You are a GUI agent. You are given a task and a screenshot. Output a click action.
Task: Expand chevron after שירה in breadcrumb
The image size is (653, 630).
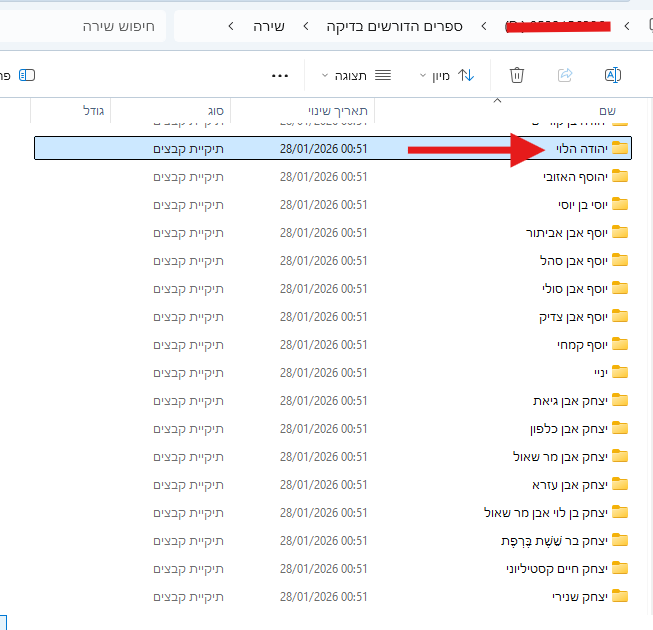point(232,25)
